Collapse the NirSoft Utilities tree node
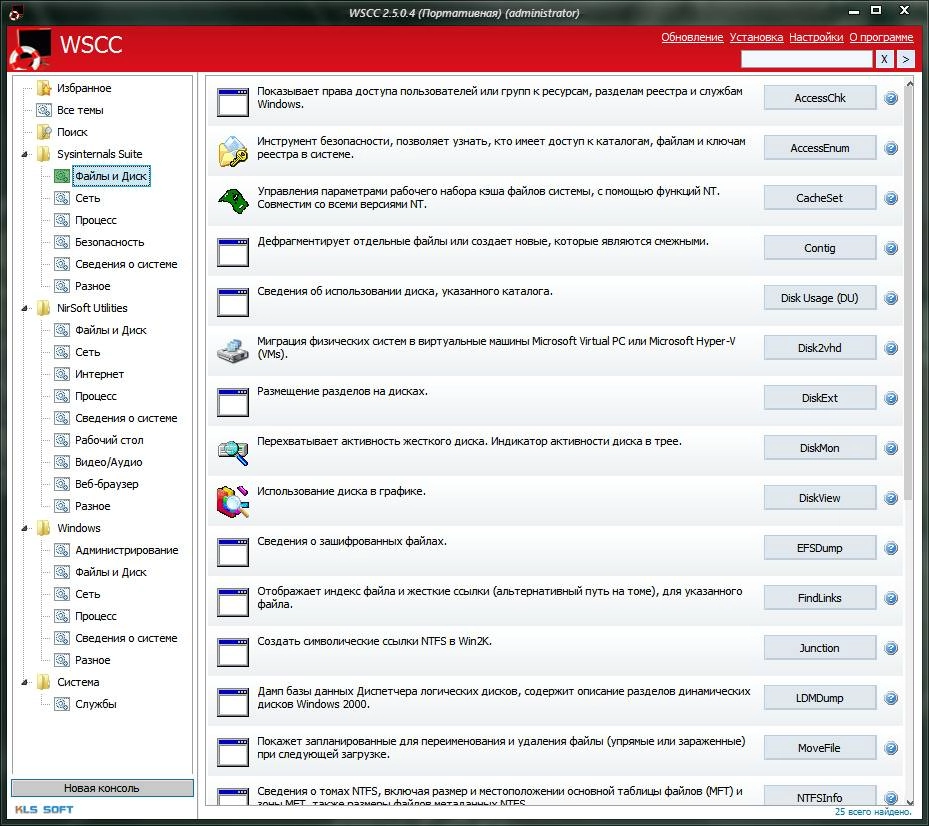 click(x=24, y=309)
